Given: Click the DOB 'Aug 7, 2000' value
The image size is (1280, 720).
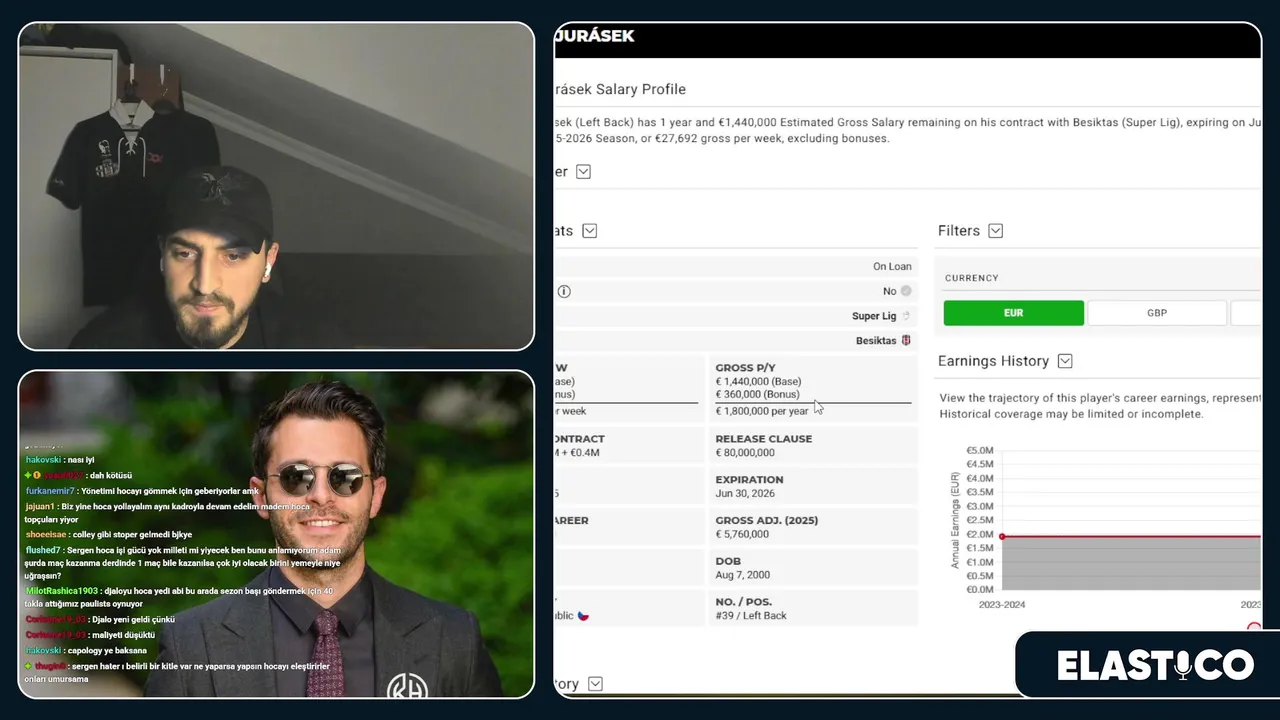Looking at the screenshot, I should click(x=743, y=576).
